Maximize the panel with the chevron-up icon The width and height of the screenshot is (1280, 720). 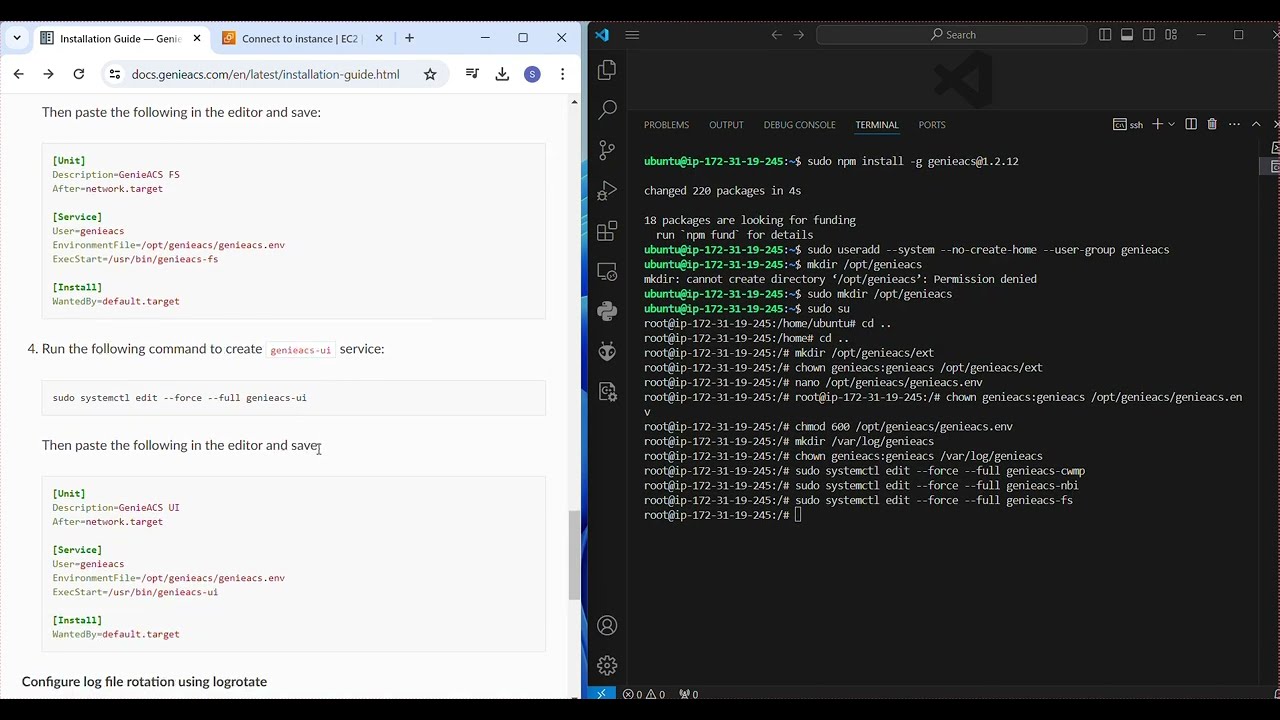tap(1256, 124)
